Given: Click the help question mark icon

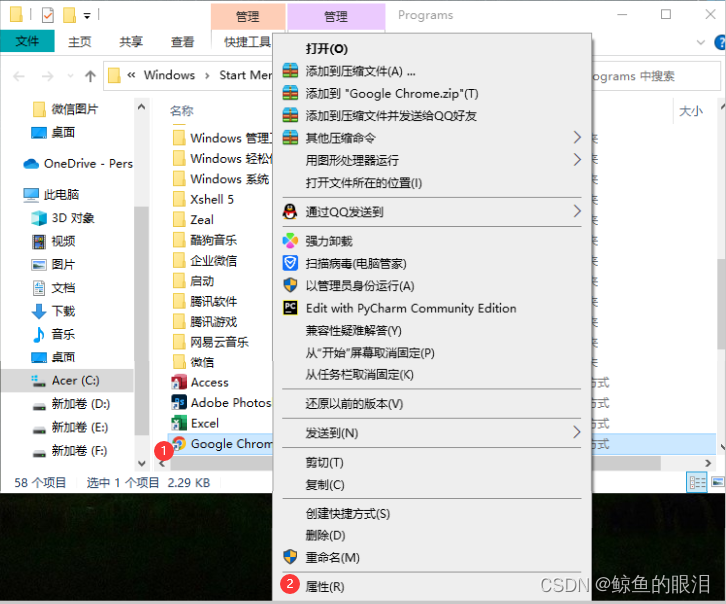Looking at the screenshot, I should pos(720,42).
